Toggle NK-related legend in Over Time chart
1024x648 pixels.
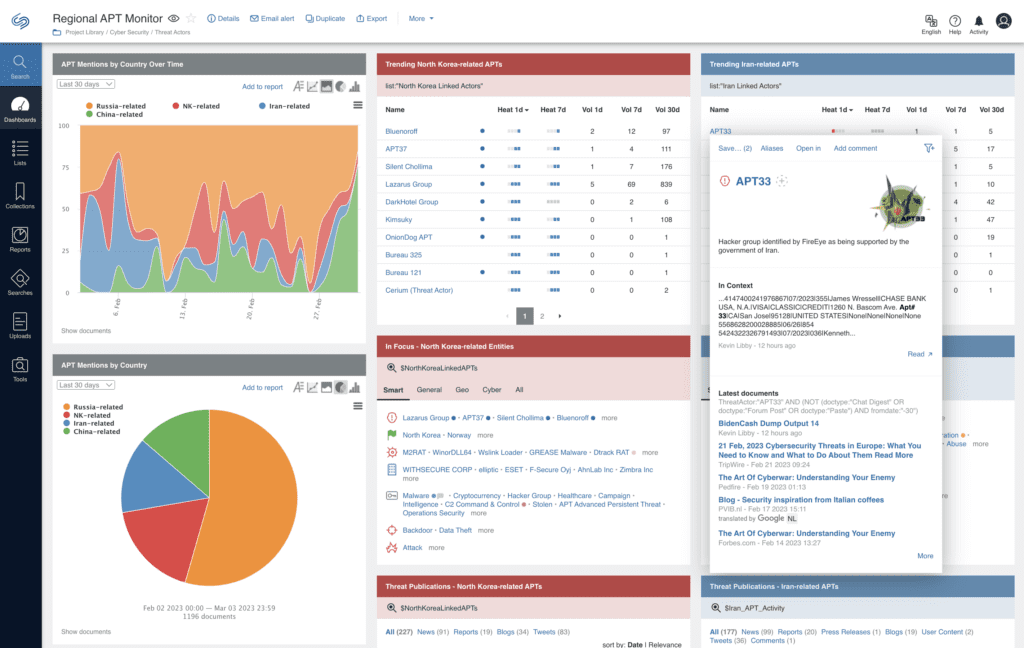pos(197,106)
